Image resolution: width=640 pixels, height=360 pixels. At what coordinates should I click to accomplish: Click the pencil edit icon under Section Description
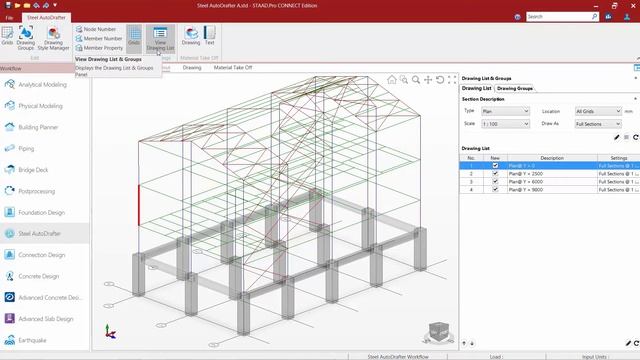[617, 137]
